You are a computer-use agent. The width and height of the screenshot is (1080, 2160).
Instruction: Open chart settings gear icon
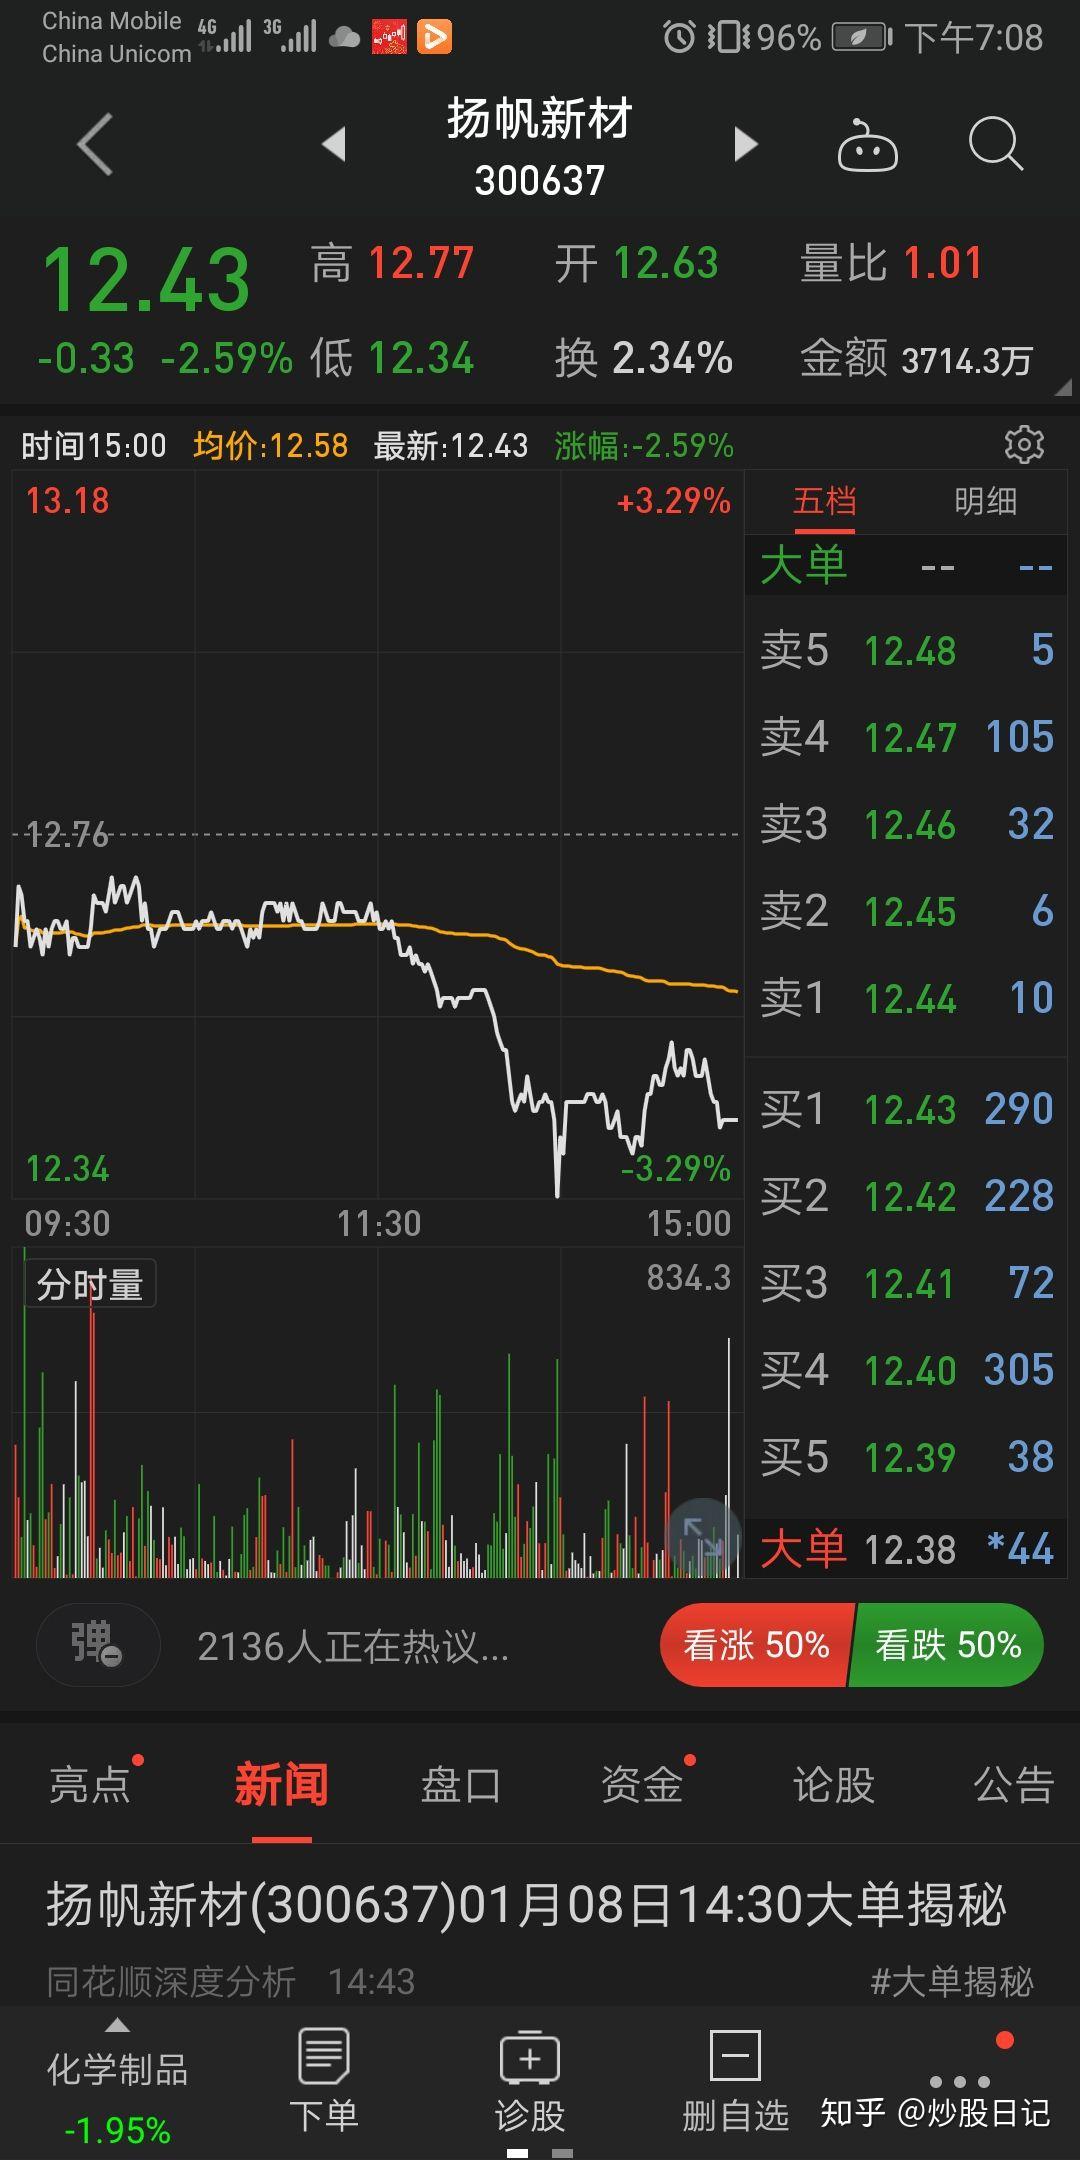pyautogui.click(x=1023, y=444)
